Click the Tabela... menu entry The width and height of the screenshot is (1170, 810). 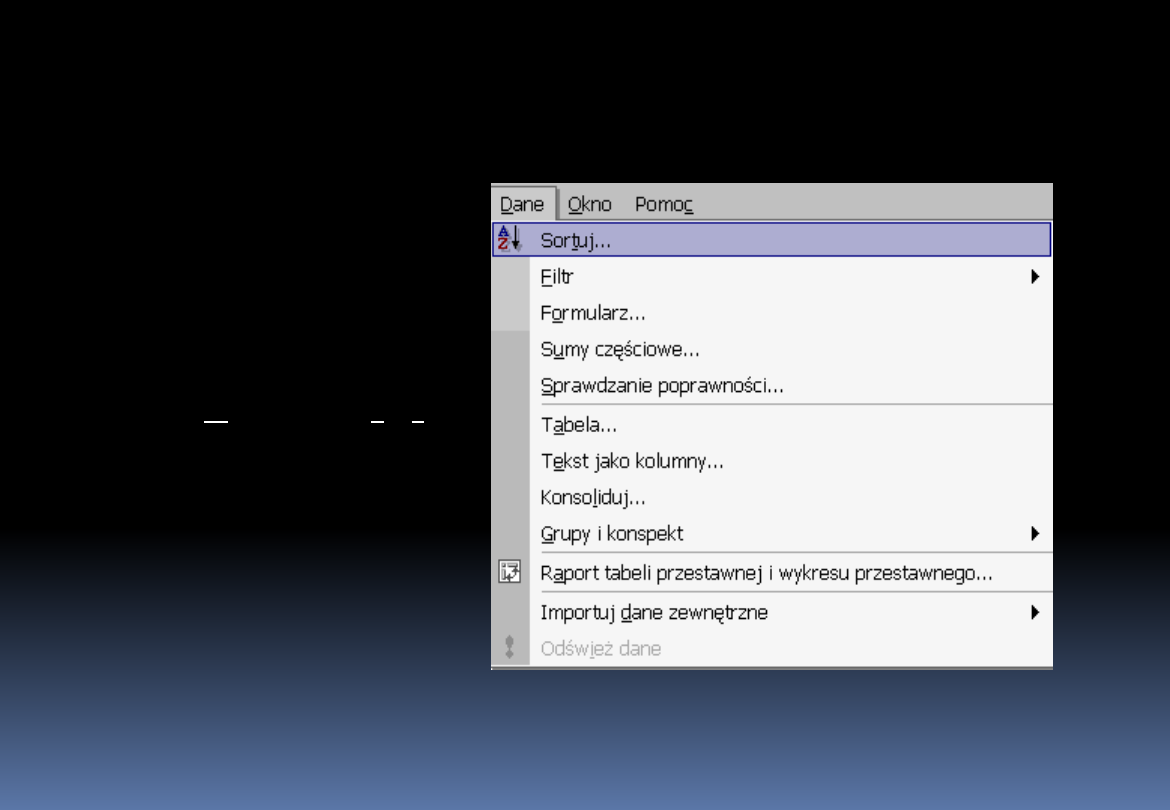click(x=579, y=424)
